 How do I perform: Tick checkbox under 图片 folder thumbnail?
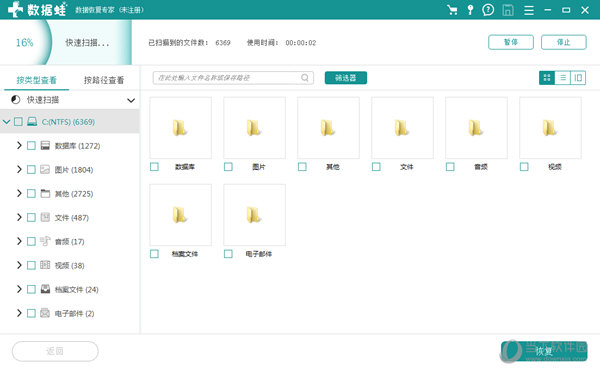click(x=228, y=167)
